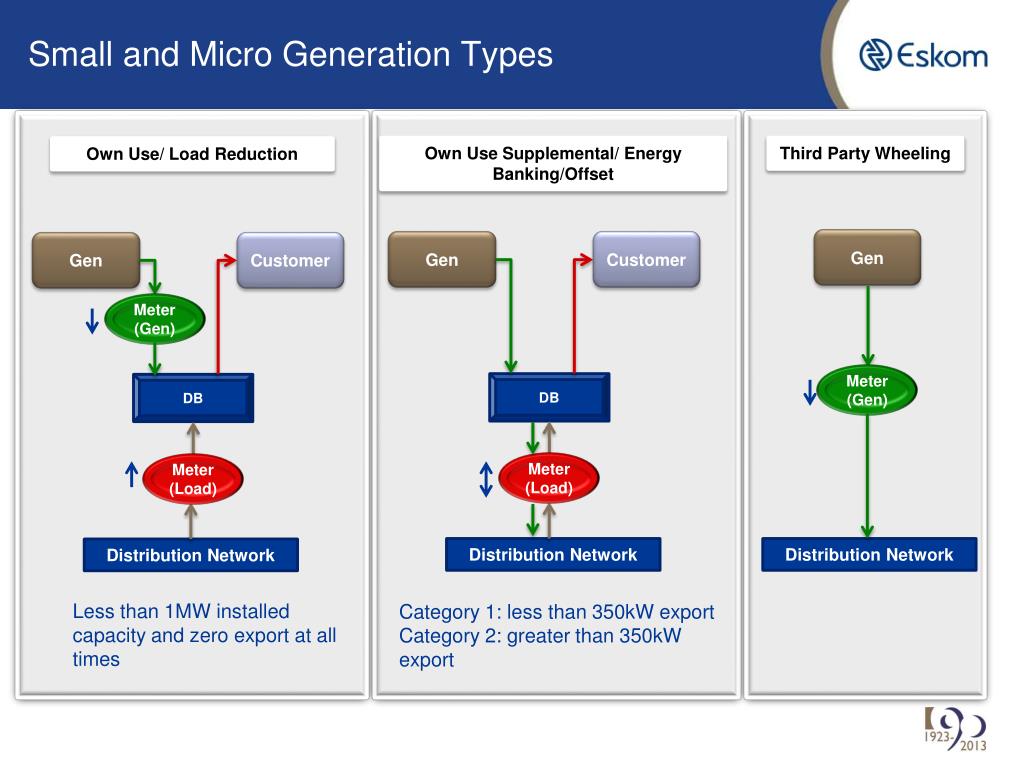Click Distribution Network box in Third Party Wheeling panel
Viewport: 1024px width, 768px height.
point(869,554)
